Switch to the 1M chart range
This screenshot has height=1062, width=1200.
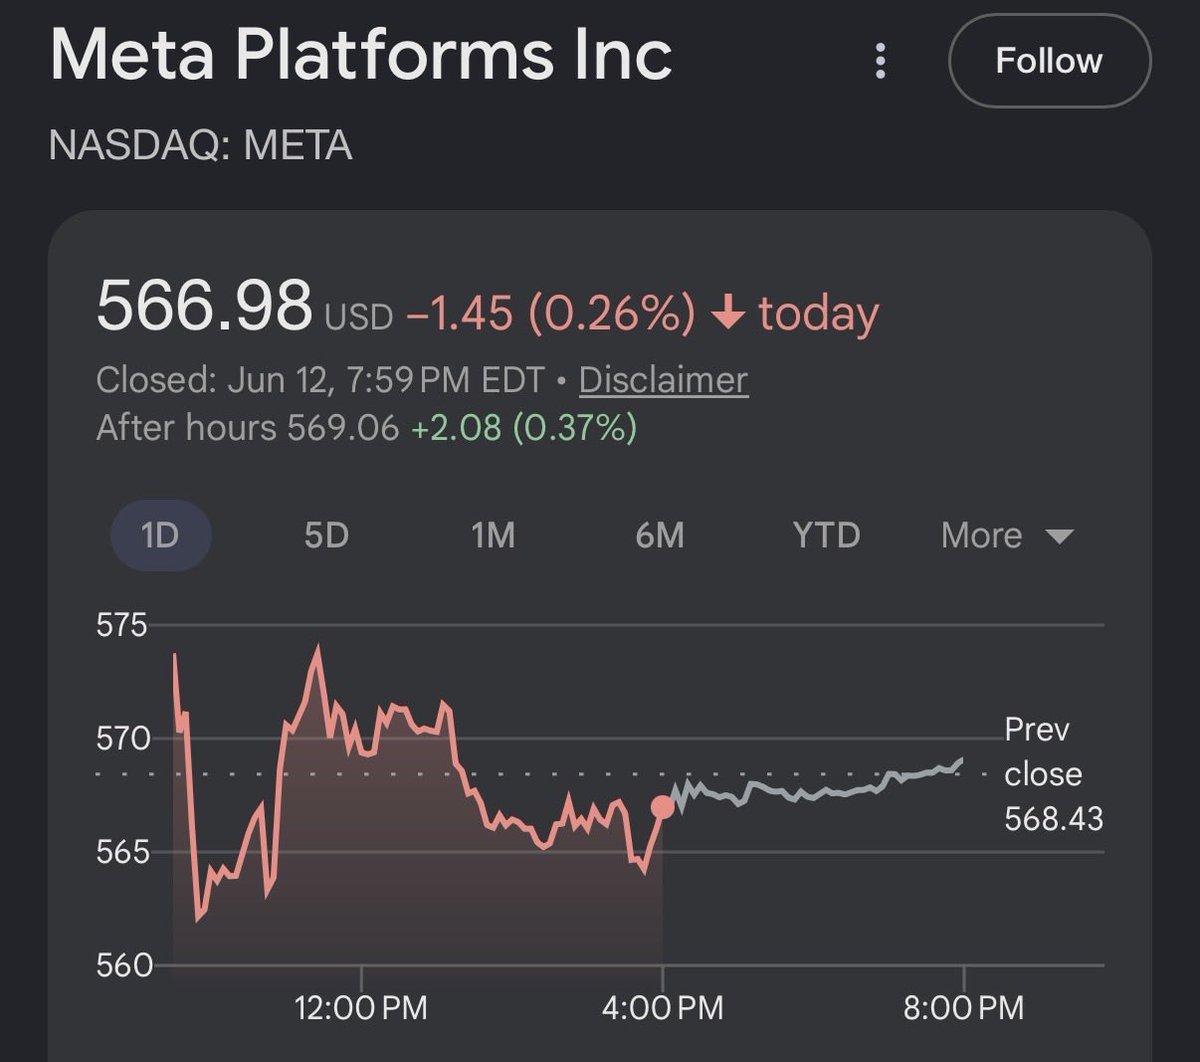[x=493, y=535]
